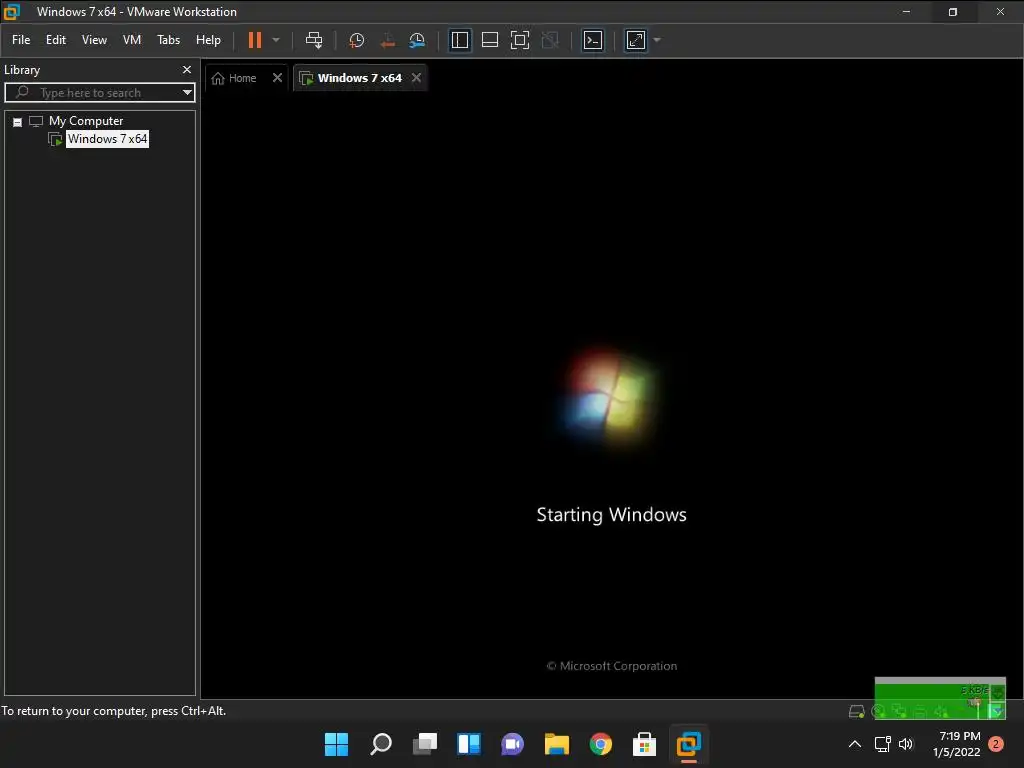Click the Unity mode toolbar icon
The height and width of the screenshot is (768, 1024).
coord(551,40)
